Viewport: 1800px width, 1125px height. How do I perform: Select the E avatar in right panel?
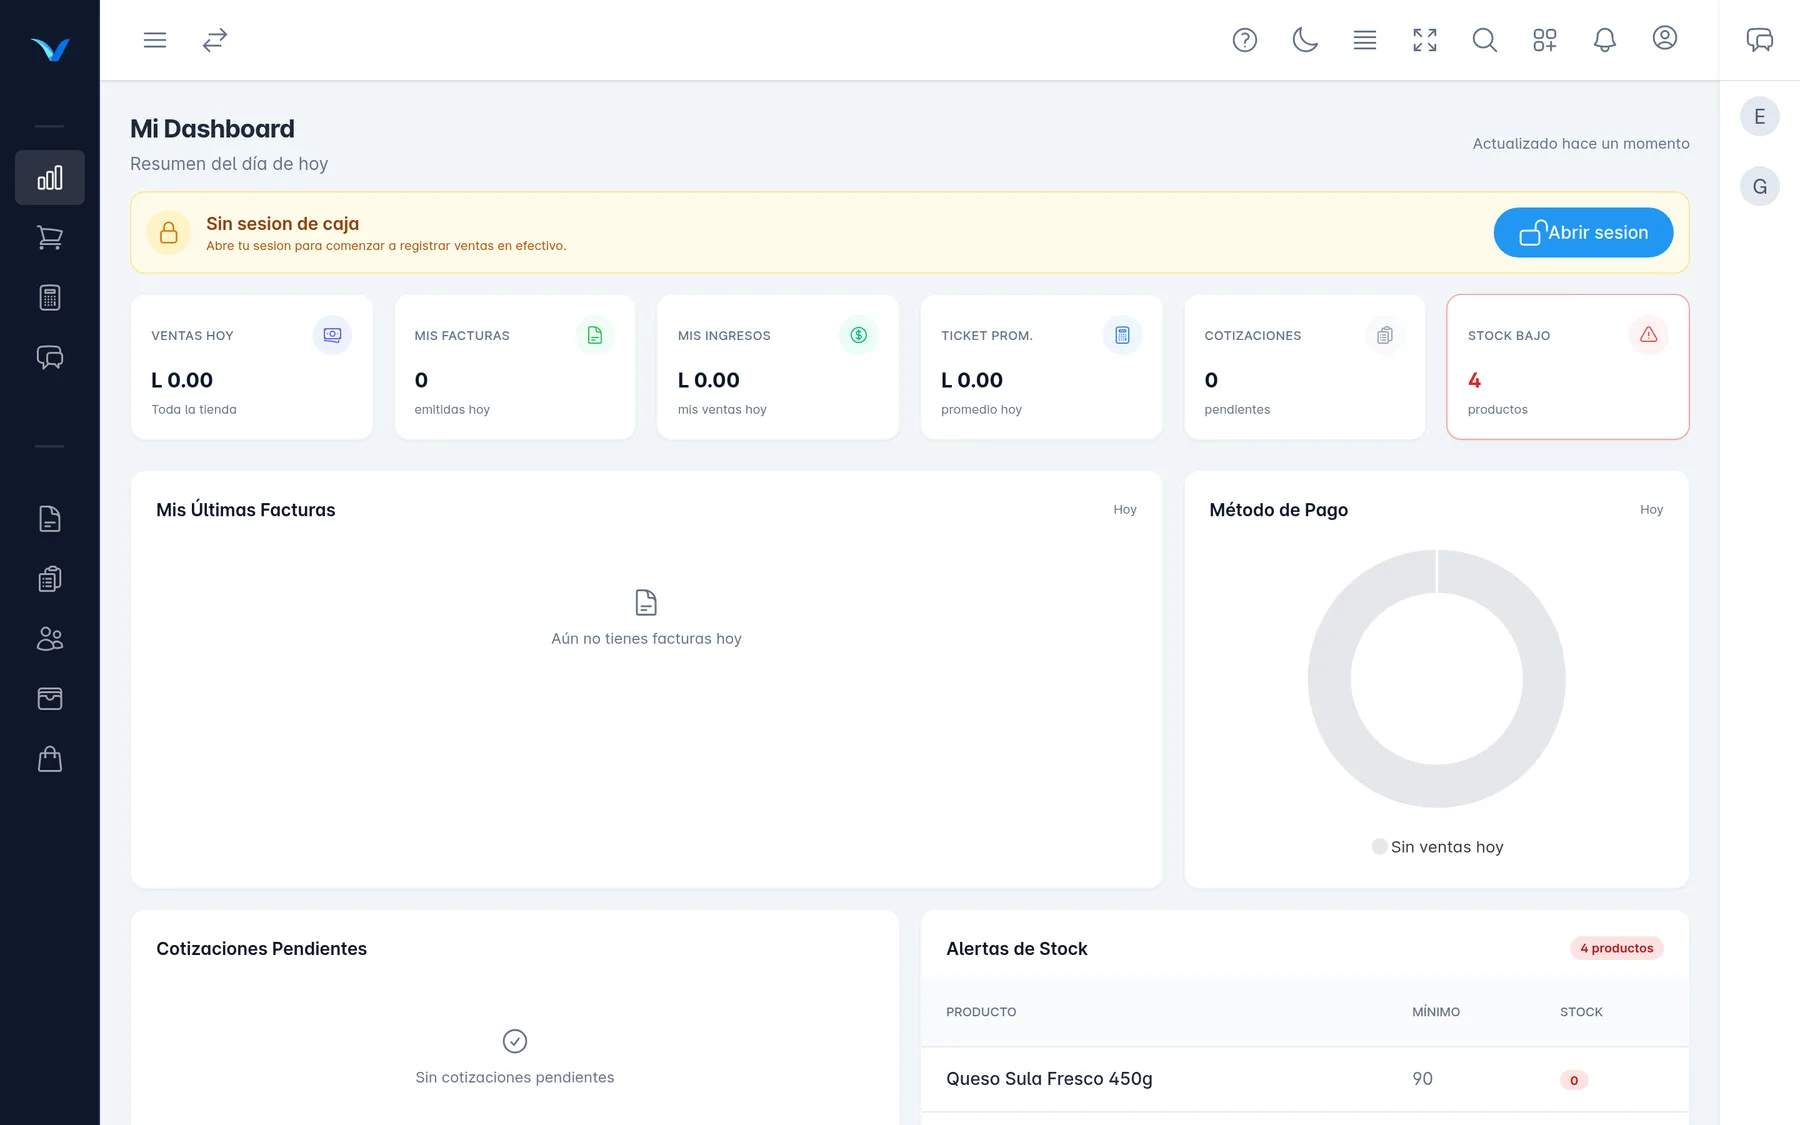click(1760, 117)
